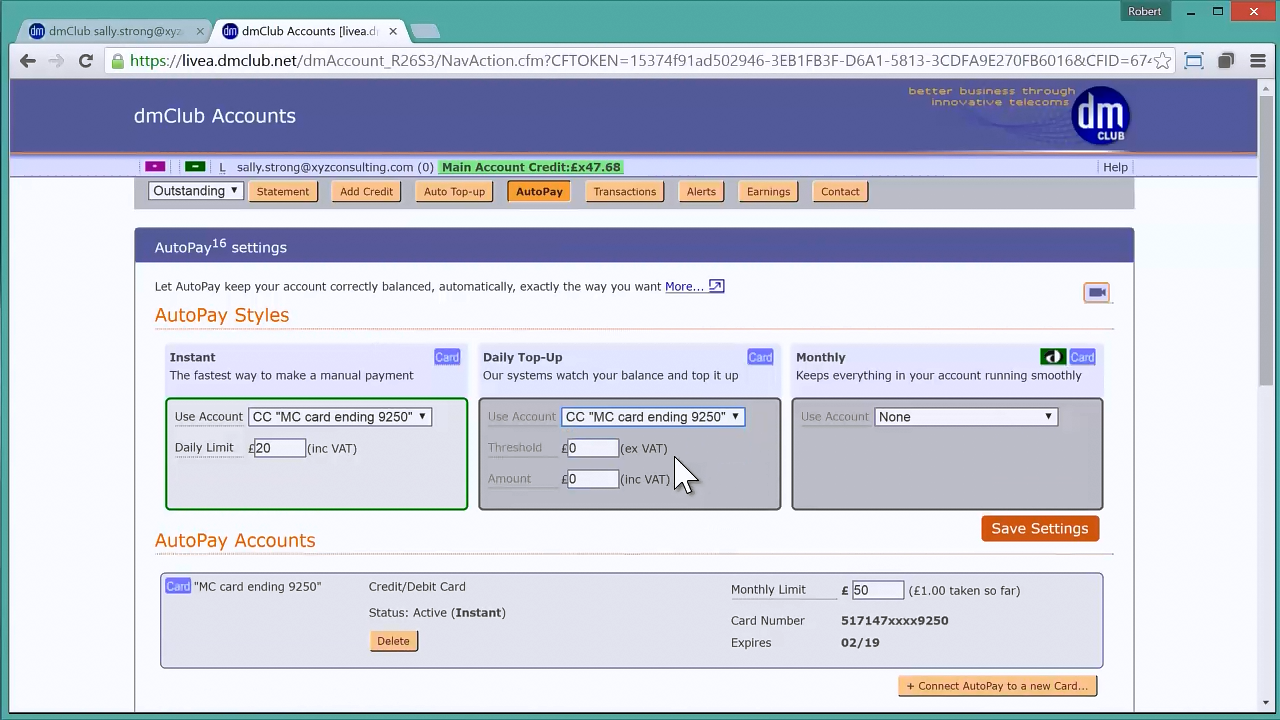Click the purple flag icon
The image size is (1280, 720).
click(x=154, y=167)
